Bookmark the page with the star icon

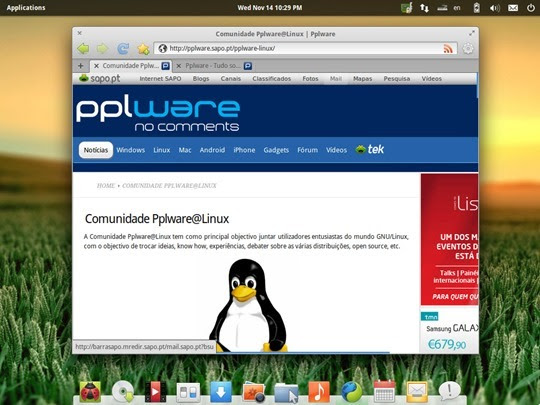[143, 49]
